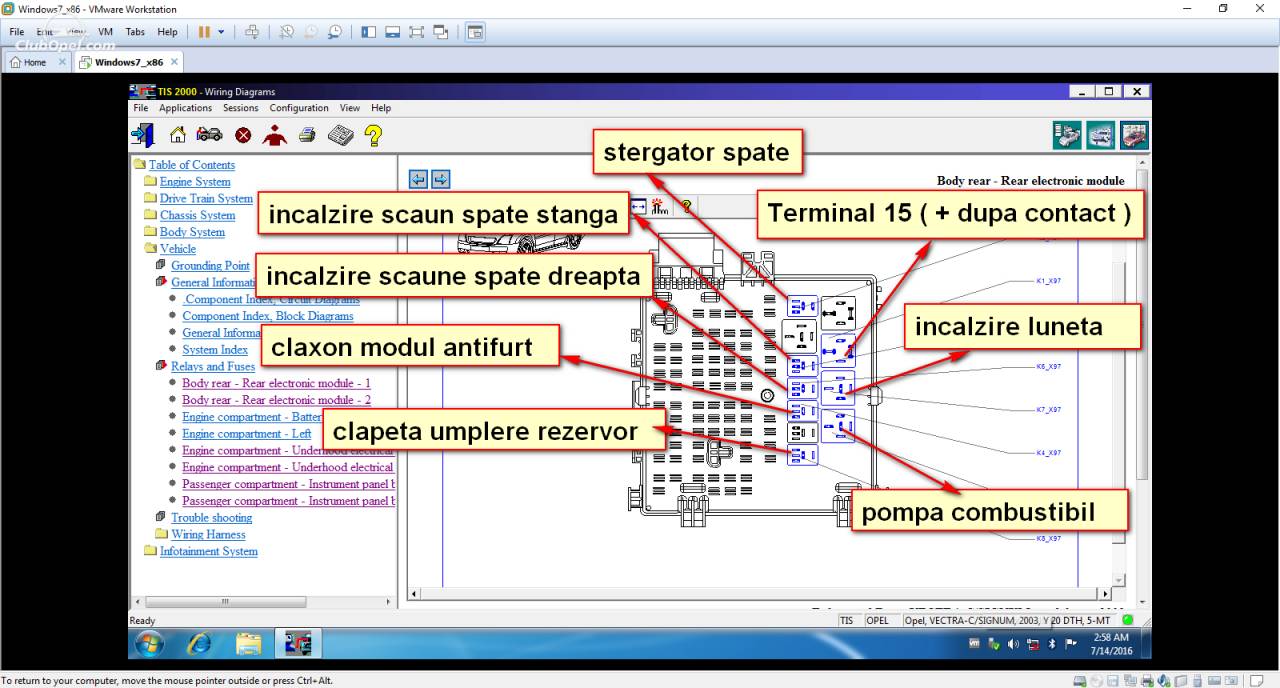The image size is (1280, 688).
Task: Open System Index link
Action: 215,350
